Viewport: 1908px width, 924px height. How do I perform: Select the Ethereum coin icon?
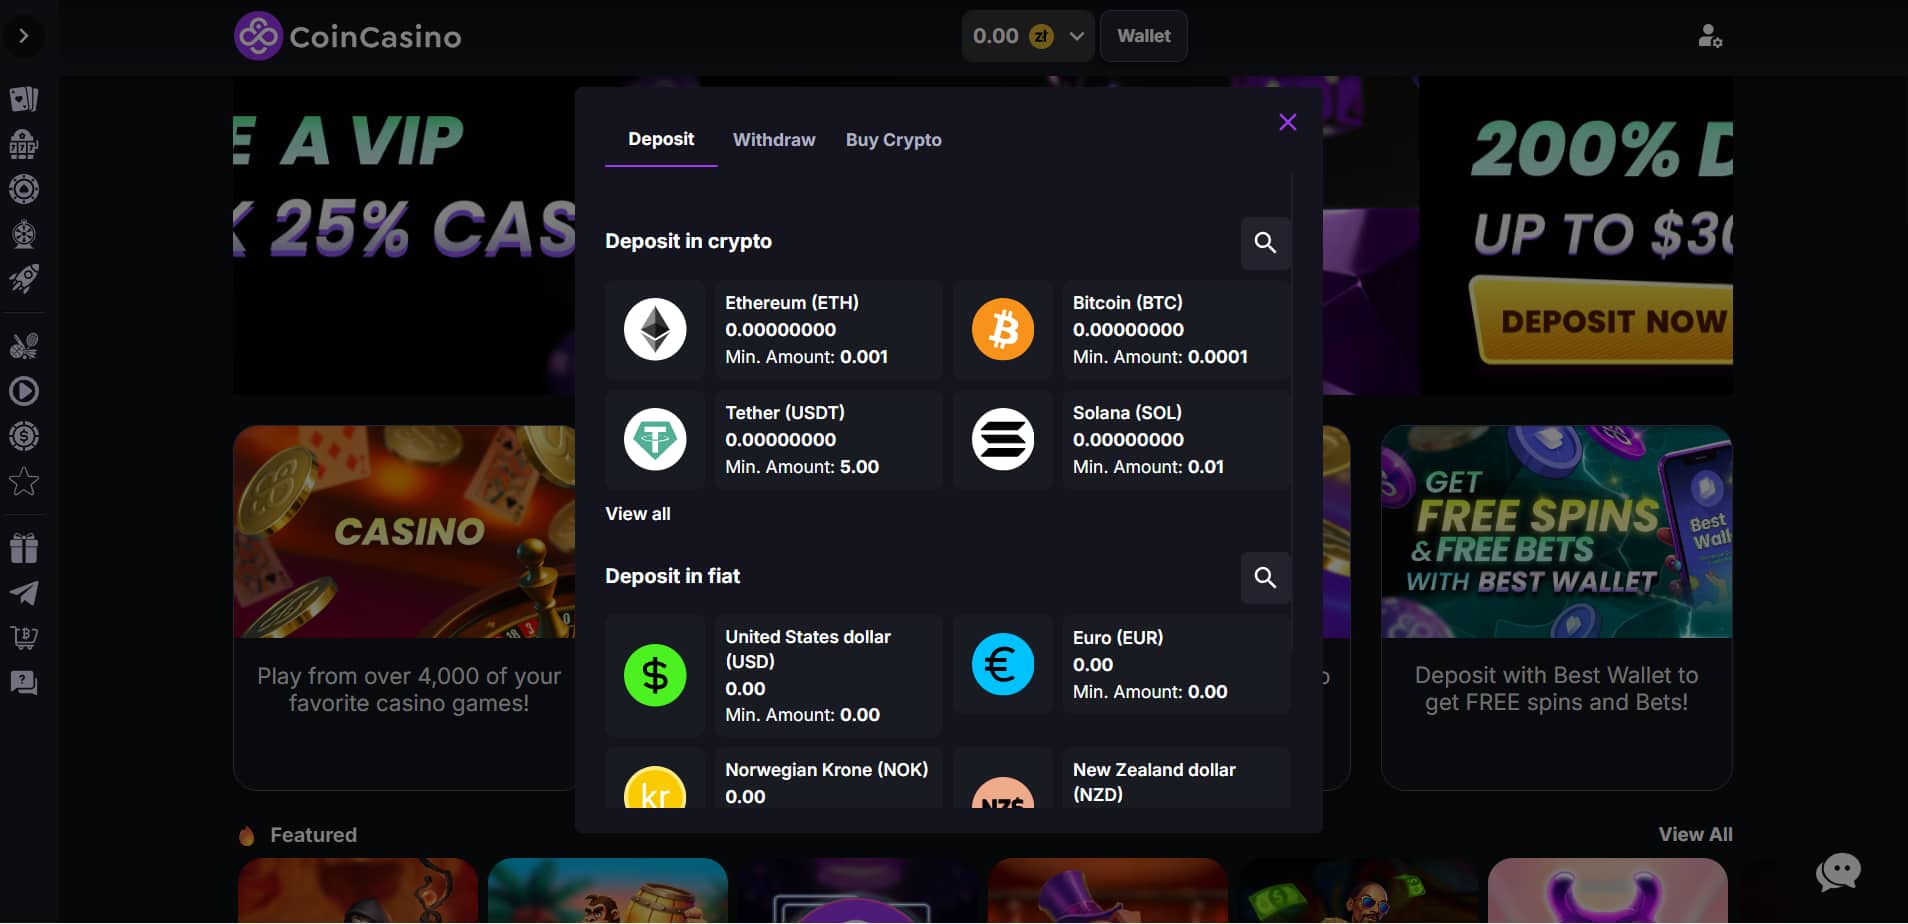[655, 329]
